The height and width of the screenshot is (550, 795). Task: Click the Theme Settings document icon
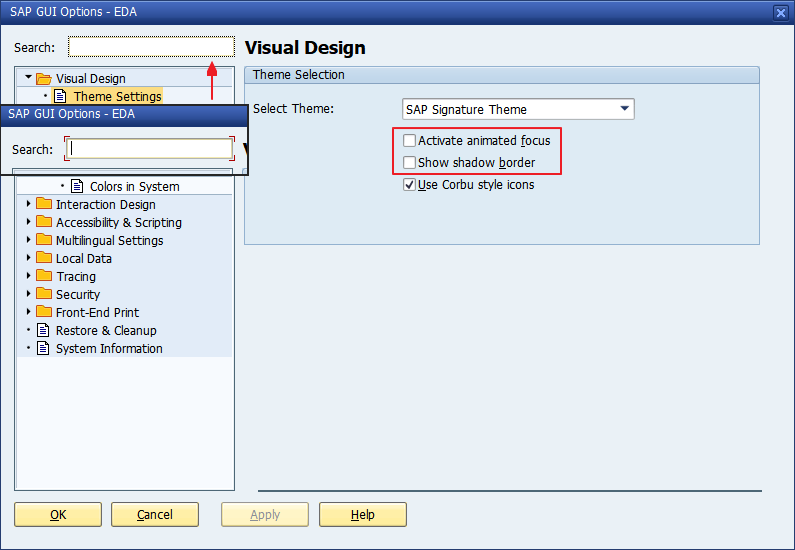click(x=60, y=96)
